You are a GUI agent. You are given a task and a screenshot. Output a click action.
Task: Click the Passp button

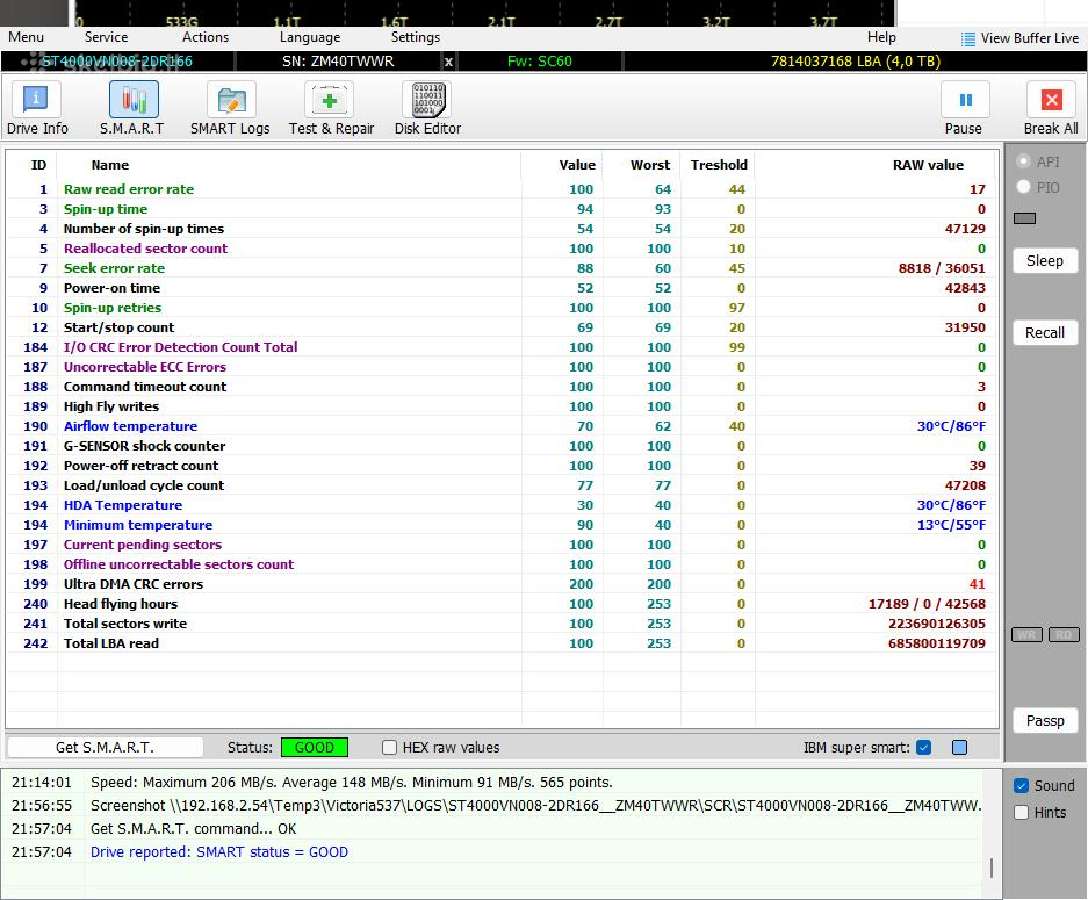[1045, 721]
